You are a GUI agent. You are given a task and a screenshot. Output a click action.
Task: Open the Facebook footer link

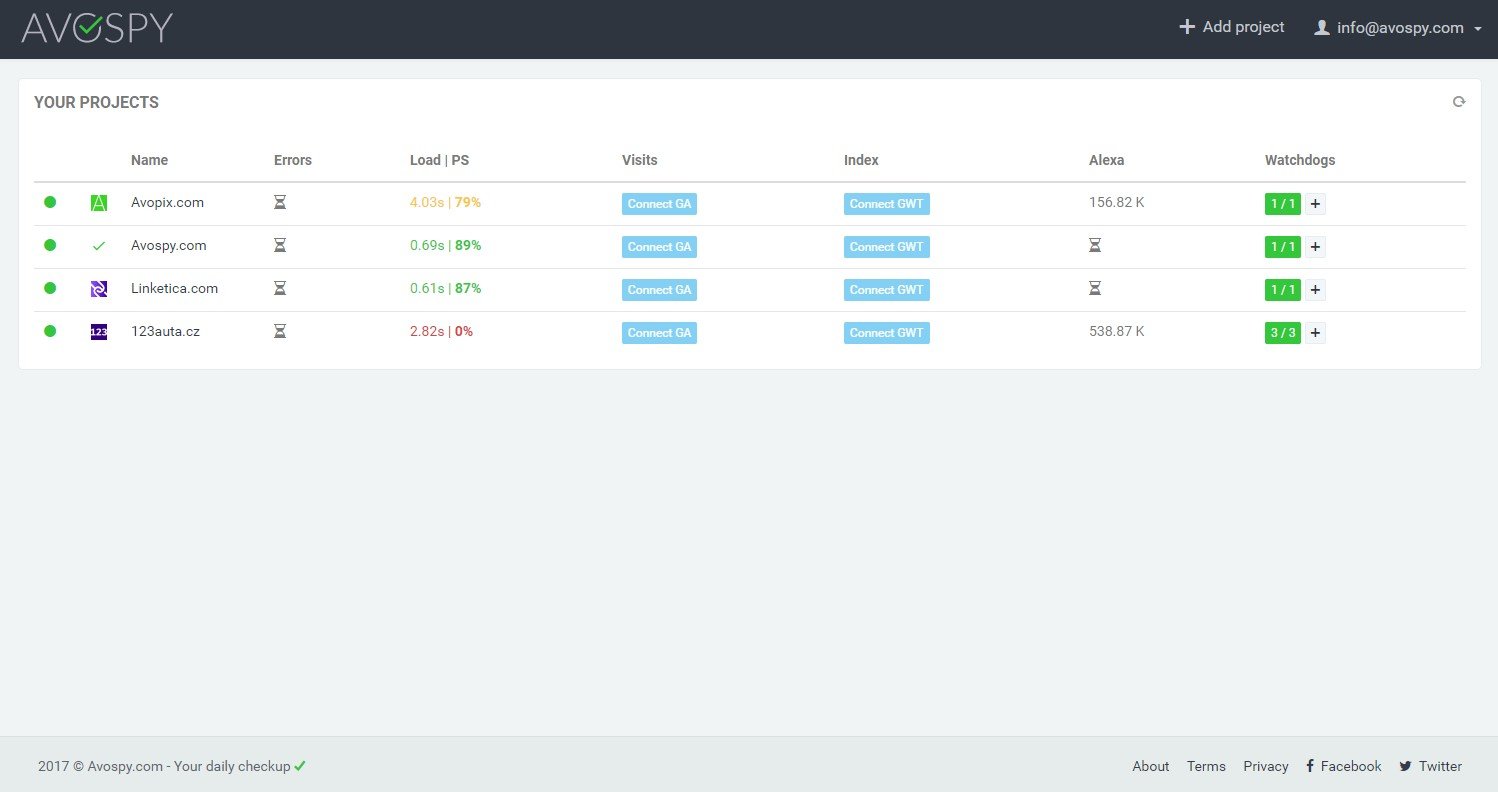(x=1344, y=766)
